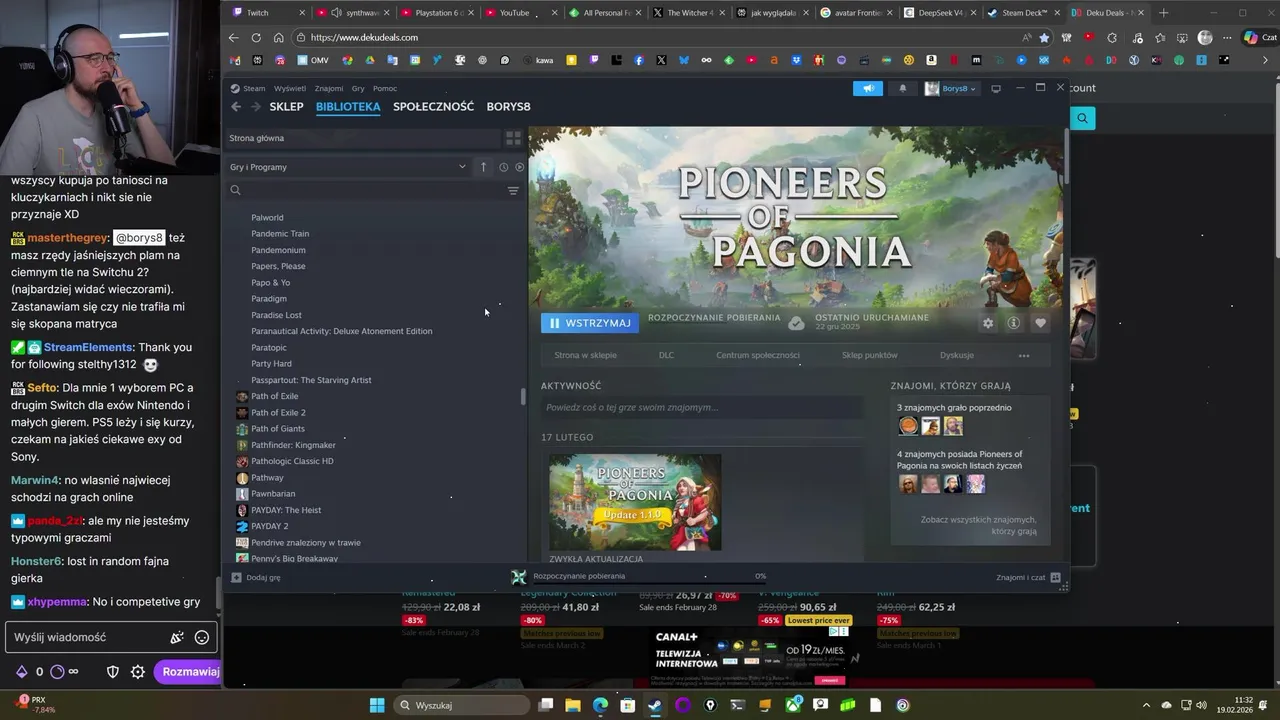1280x720 pixels.
Task: Open Twitch chat shield moderation icon
Action: (x=113, y=672)
